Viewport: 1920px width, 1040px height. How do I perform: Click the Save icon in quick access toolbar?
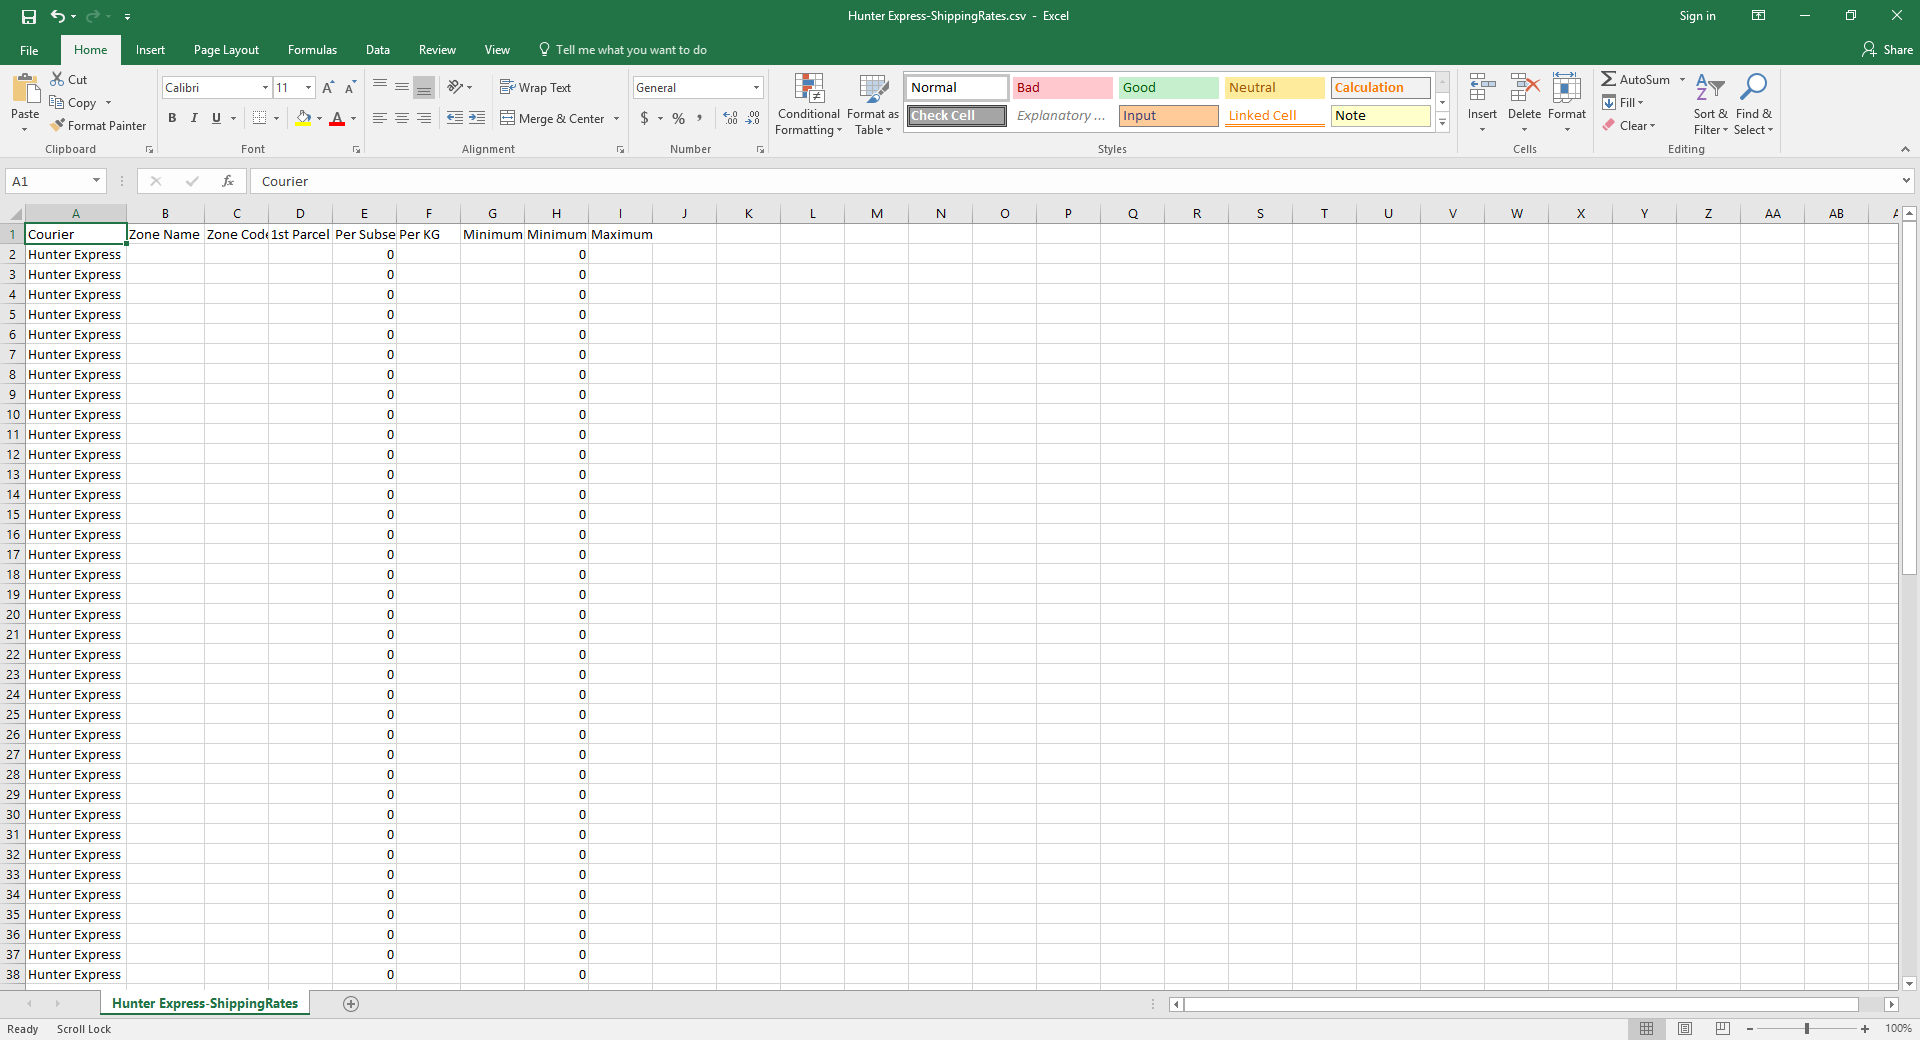[29, 16]
